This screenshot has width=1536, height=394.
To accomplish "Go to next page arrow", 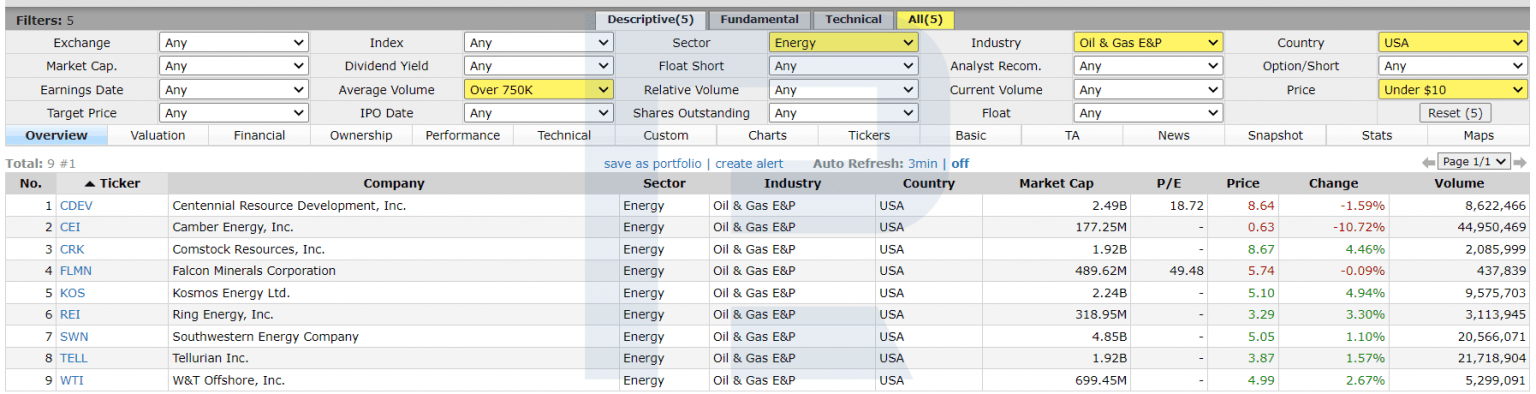I will point(1520,163).
